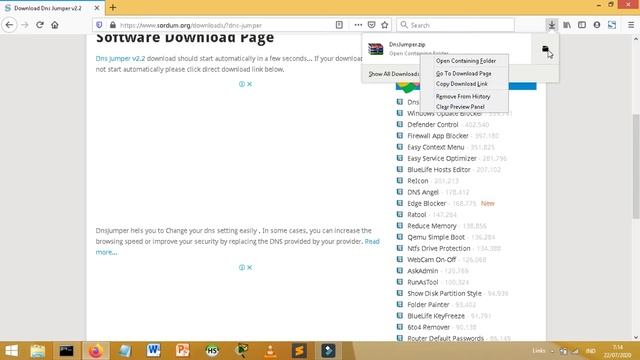Screen dimensions: 640x360
Task: Open the Dns Jumper v2.2 link
Action: tap(120, 58)
